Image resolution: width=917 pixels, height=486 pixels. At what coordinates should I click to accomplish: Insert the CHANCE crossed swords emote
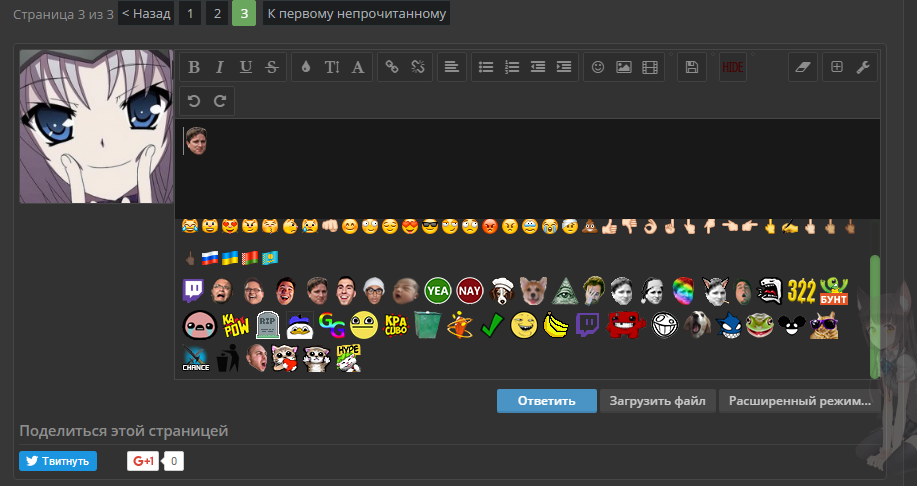click(195, 358)
